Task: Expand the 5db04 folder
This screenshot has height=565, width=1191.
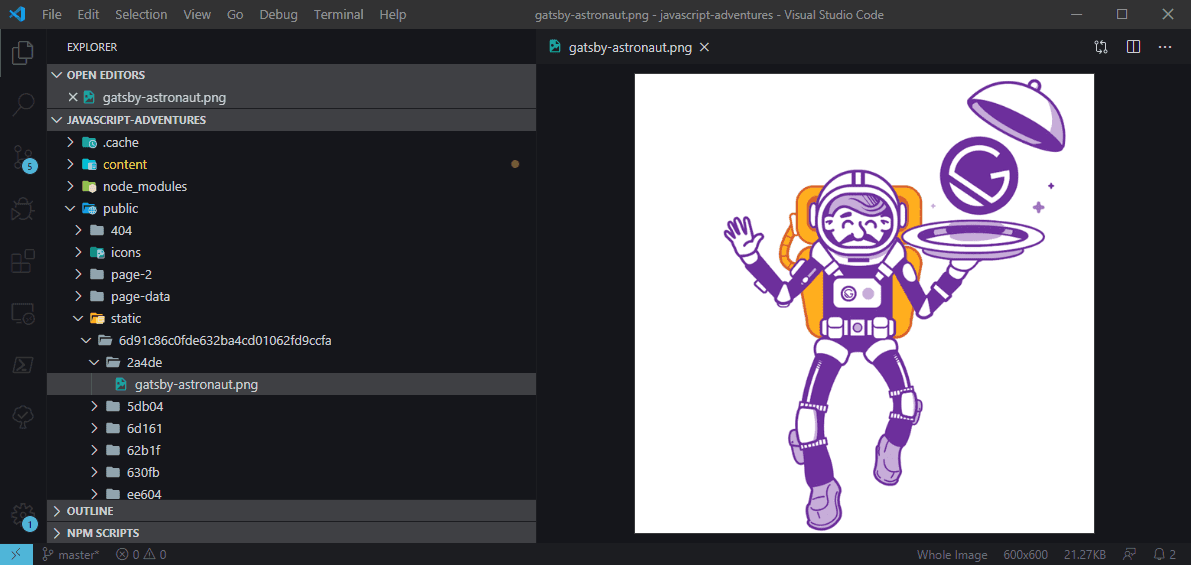Action: [x=292, y=406]
